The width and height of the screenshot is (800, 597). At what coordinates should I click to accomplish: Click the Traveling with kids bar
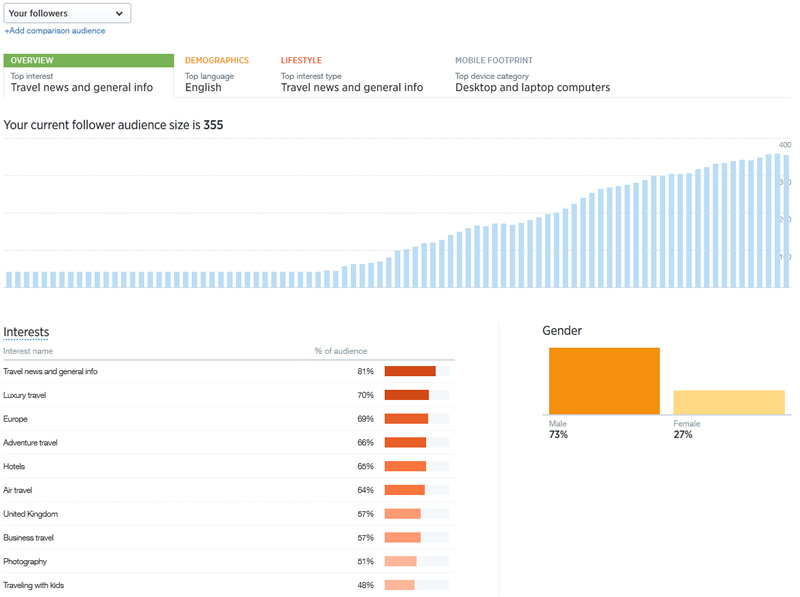(399, 585)
